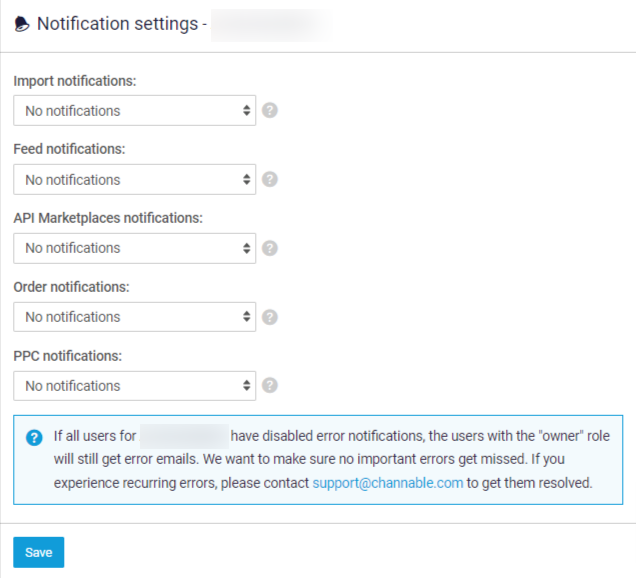Click the support@channable.com email link

click(x=387, y=483)
